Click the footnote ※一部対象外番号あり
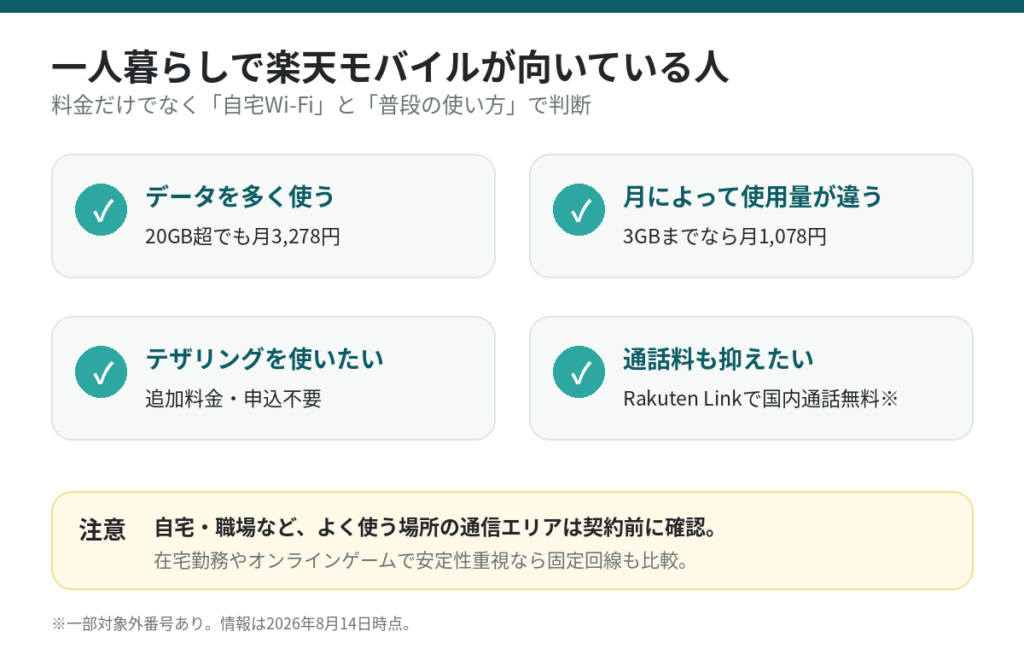Image resolution: width=1024 pixels, height=649 pixels. (x=231, y=624)
